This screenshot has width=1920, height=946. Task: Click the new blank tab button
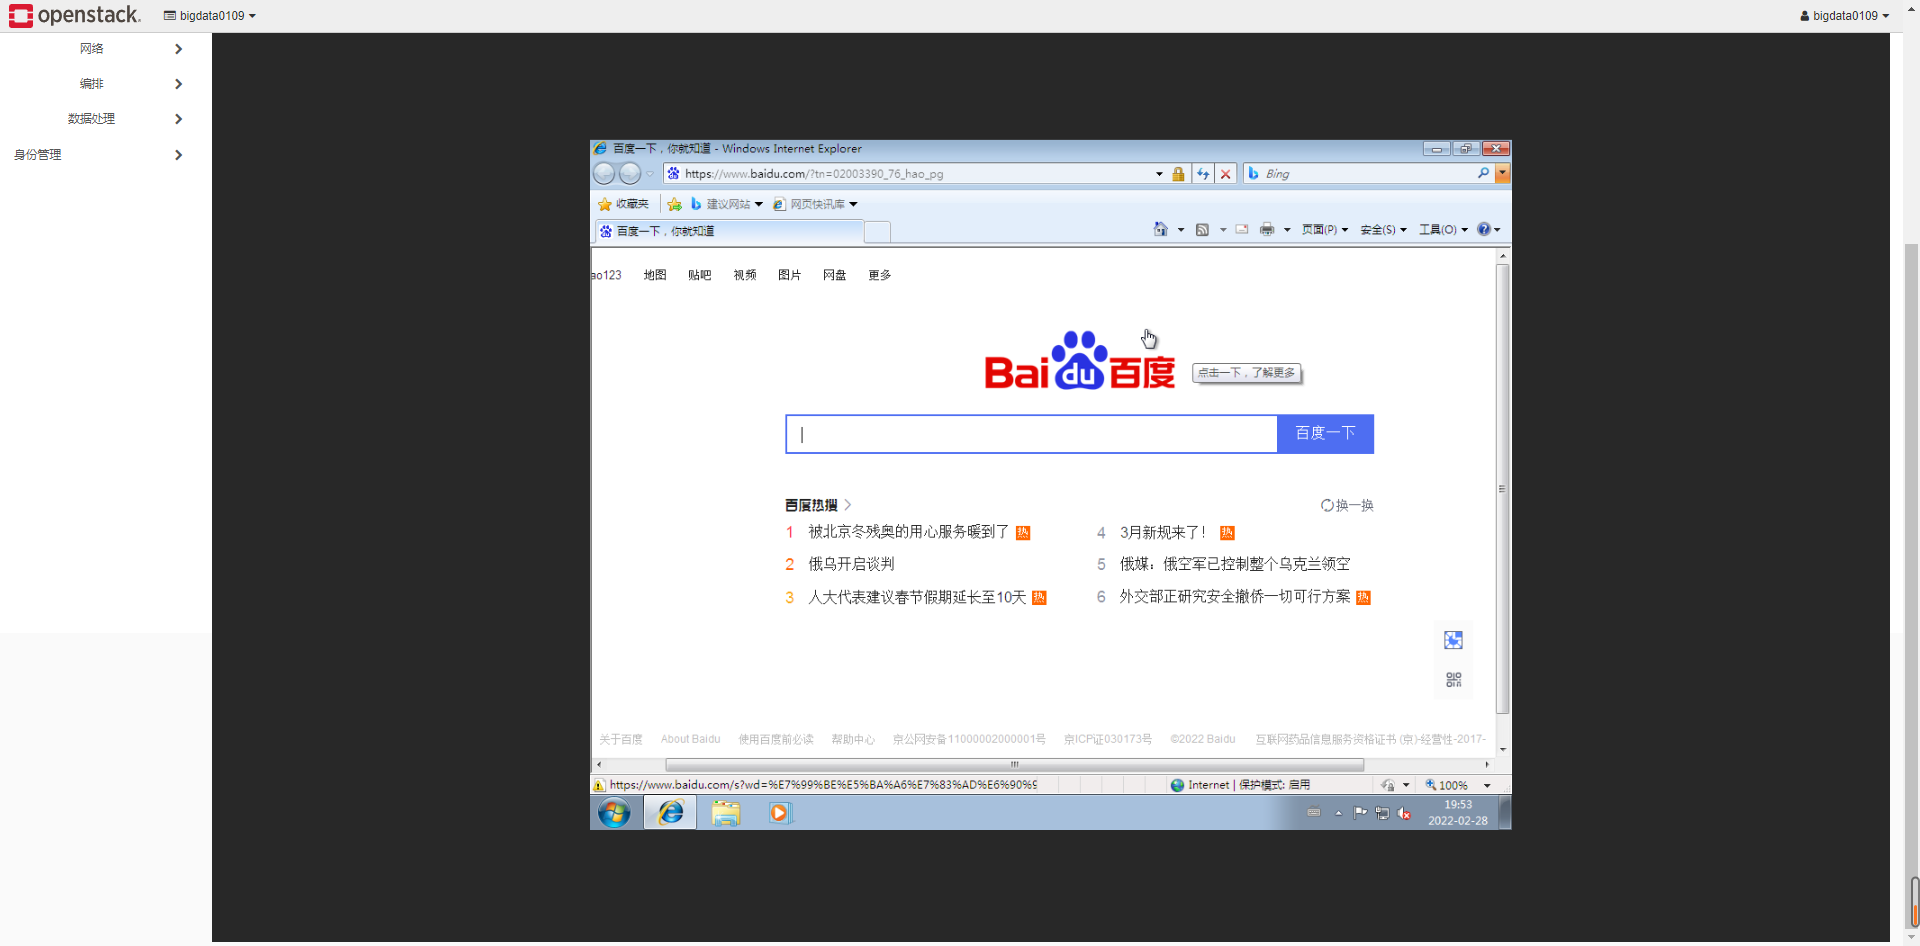[877, 232]
